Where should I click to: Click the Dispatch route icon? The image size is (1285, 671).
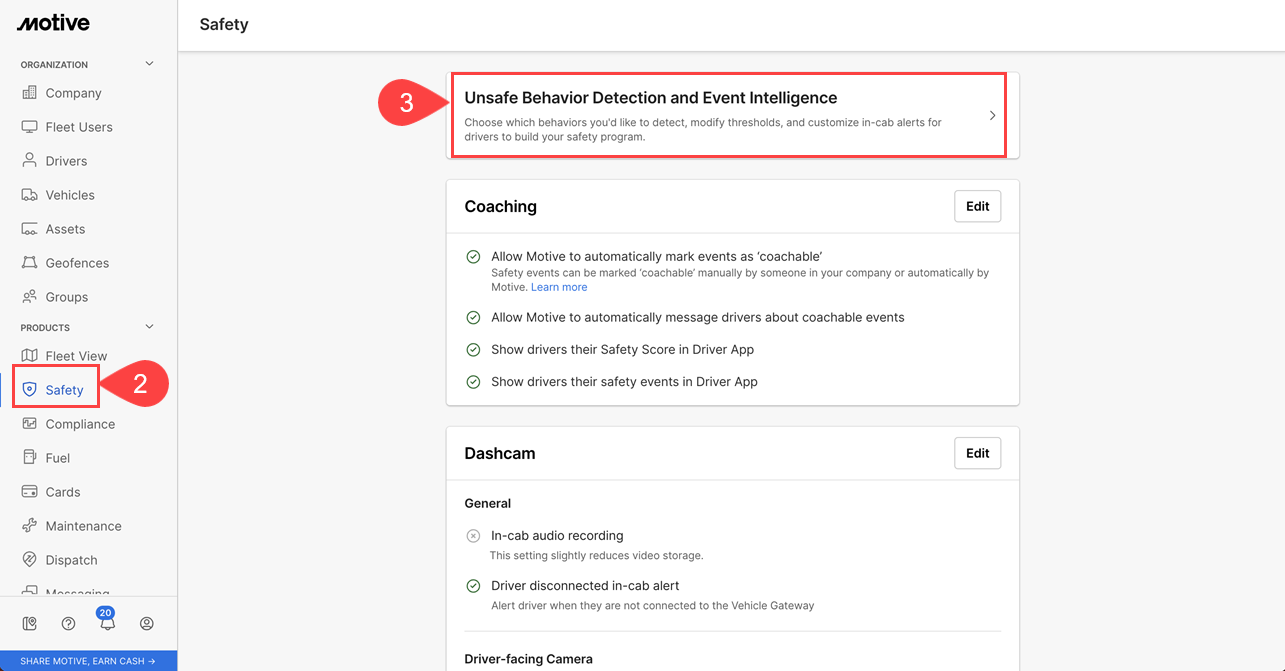coord(29,560)
